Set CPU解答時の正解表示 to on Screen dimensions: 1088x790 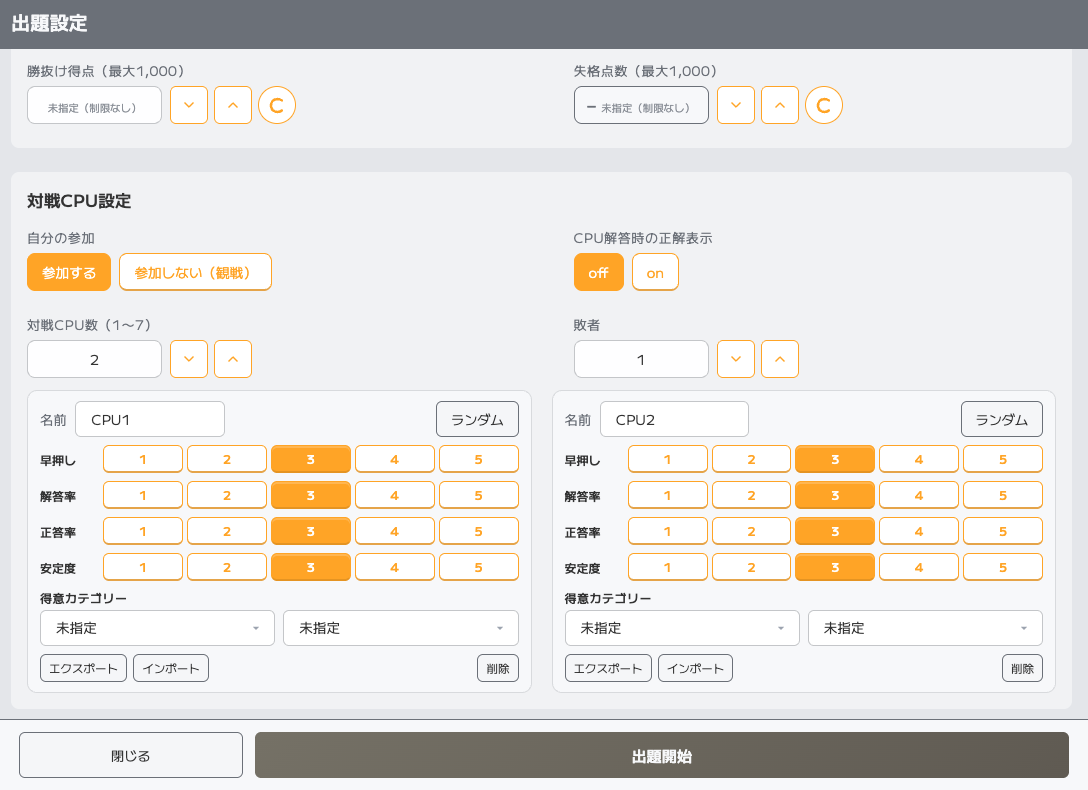[655, 273]
